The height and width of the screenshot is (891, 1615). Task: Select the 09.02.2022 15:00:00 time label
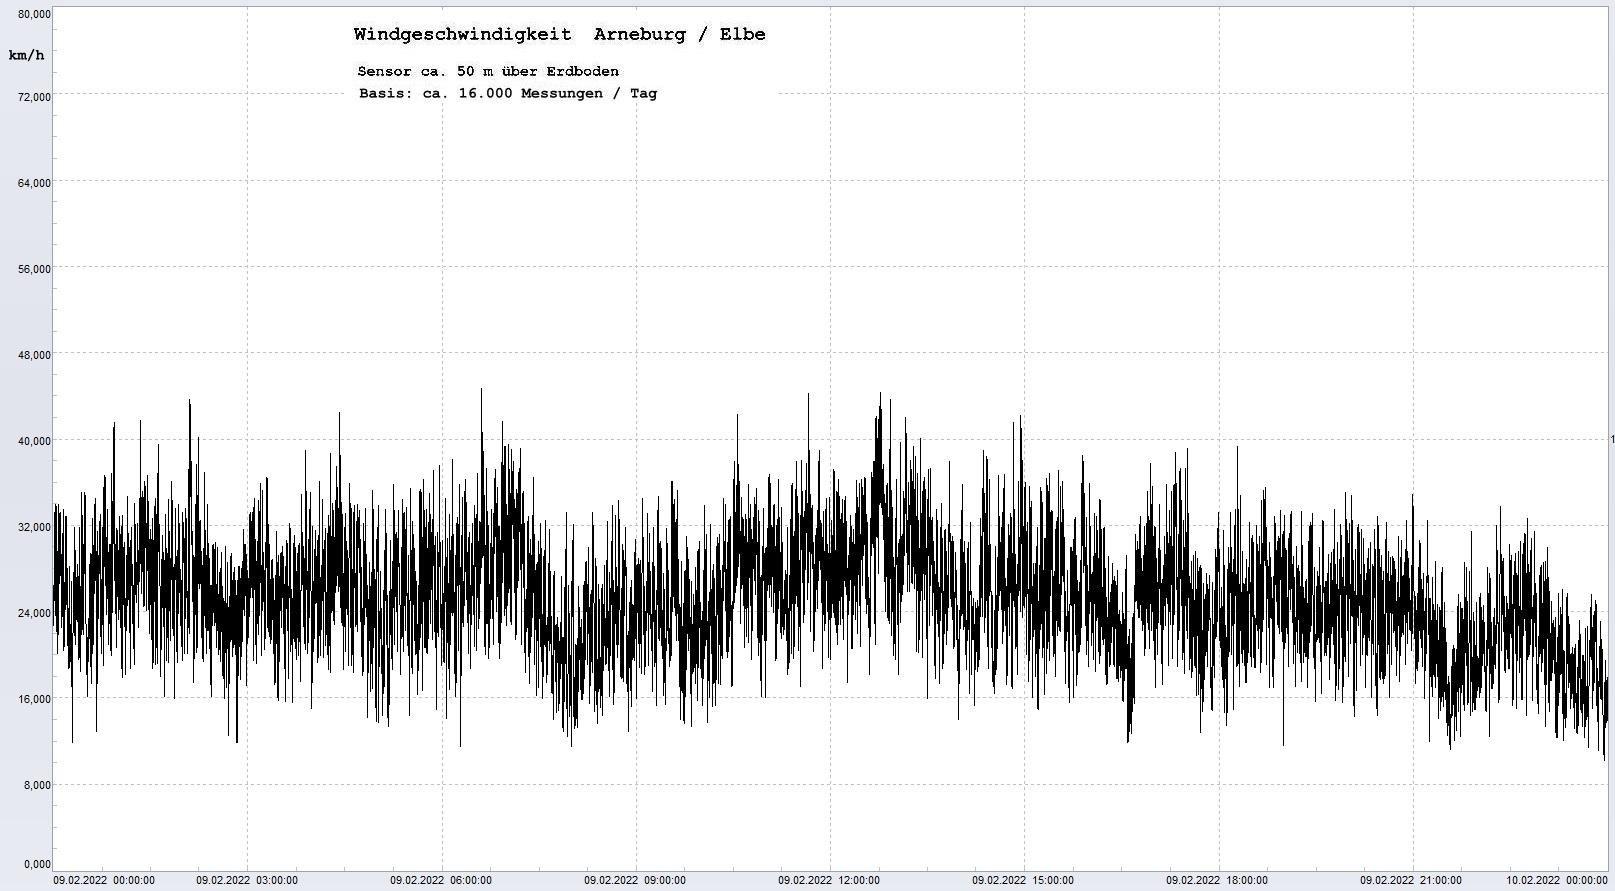(1023, 881)
